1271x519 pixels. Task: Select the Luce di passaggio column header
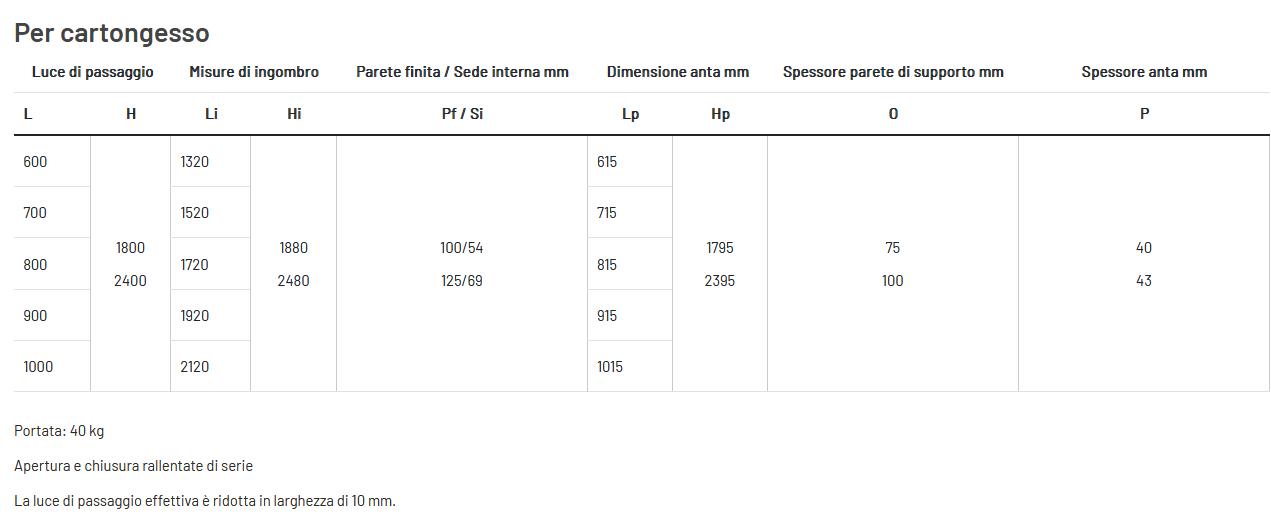tap(93, 72)
